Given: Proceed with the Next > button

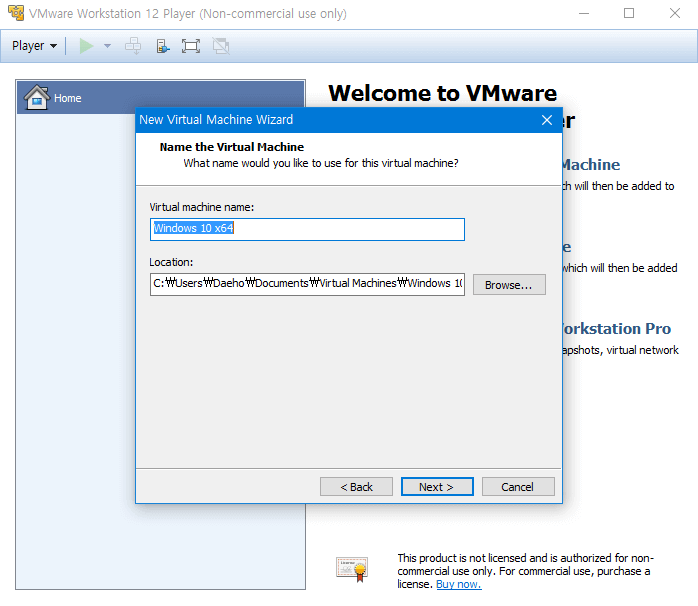Looking at the screenshot, I should 437,487.
